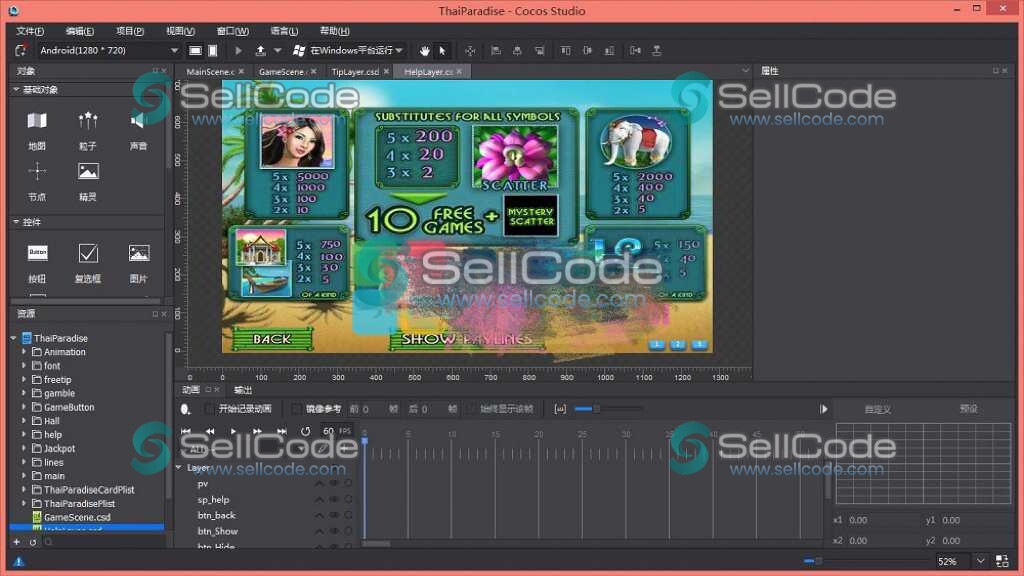
Task: Select the 地图 (Map) object icon
Action: coord(37,122)
